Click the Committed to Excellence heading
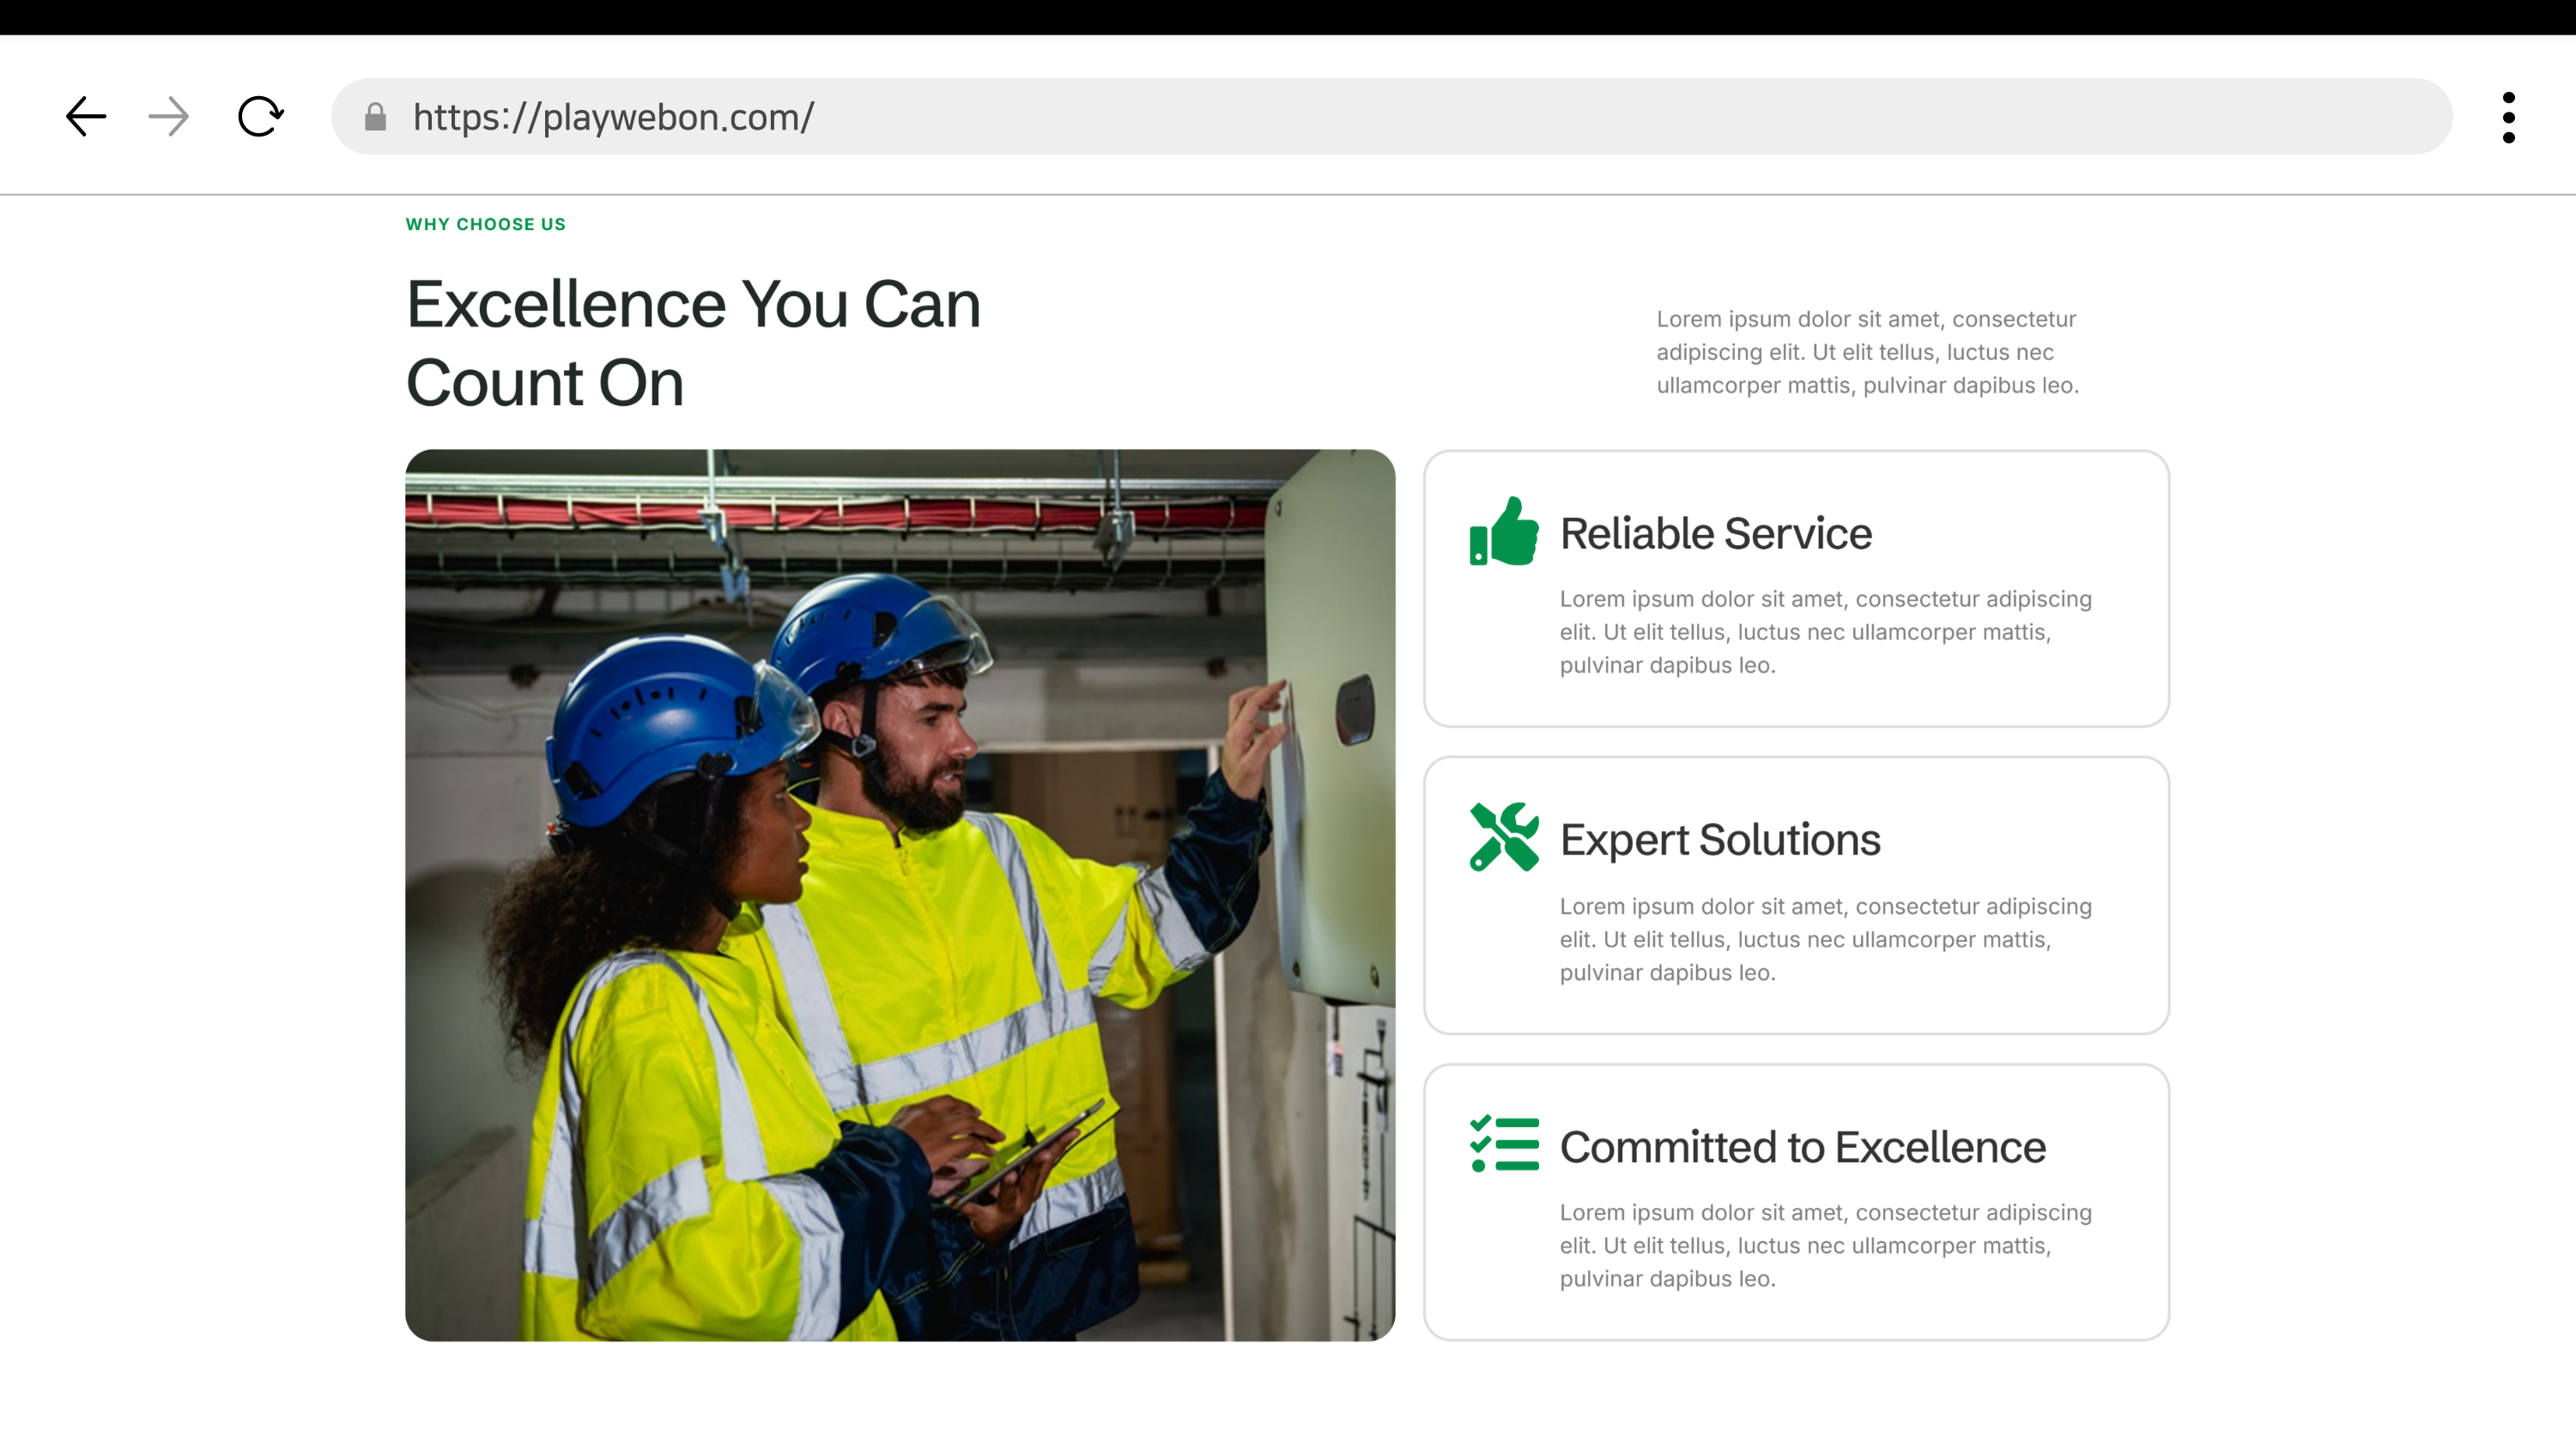Image resolution: width=2576 pixels, height=1449 pixels. 1802,1147
